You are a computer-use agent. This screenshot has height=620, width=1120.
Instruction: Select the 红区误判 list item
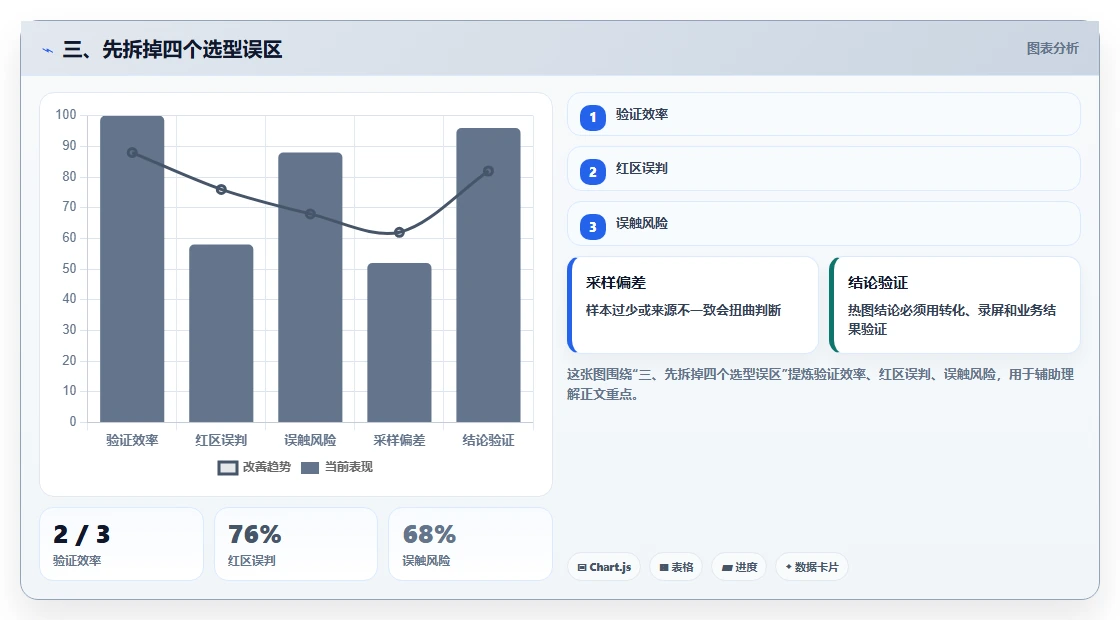point(824,169)
